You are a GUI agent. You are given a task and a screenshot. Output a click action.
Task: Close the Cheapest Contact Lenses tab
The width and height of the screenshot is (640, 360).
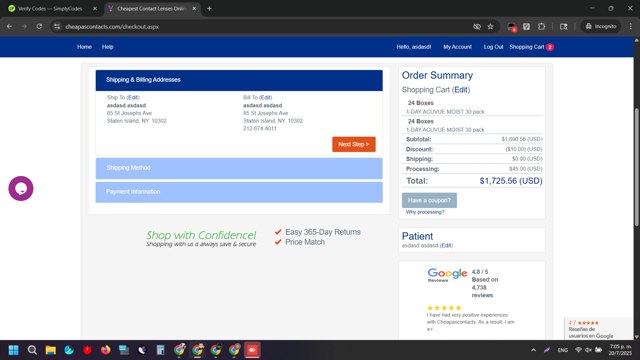194,9
